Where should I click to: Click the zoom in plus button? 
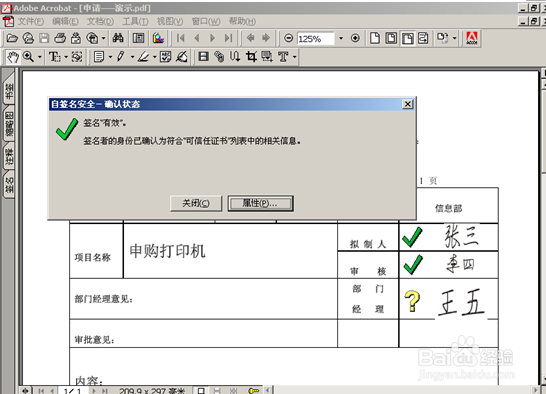click(355, 38)
